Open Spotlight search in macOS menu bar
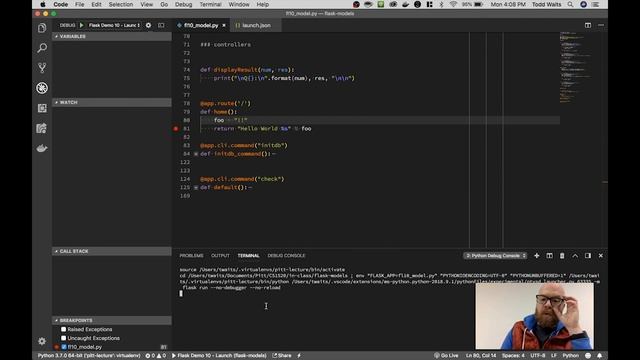 (570, 4)
